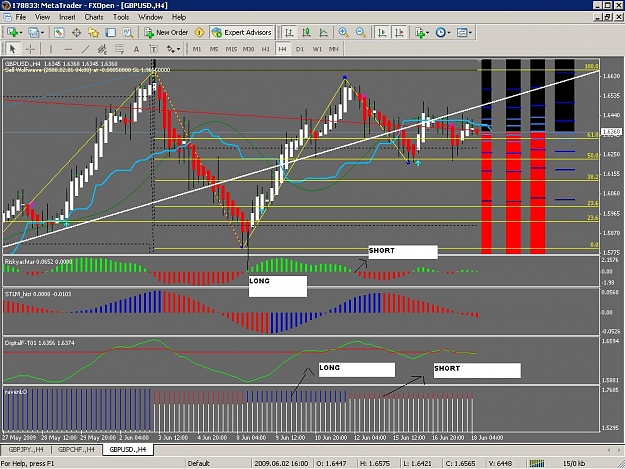Switch timeframe to MN
The width and height of the screenshot is (625, 469).
click(334, 49)
